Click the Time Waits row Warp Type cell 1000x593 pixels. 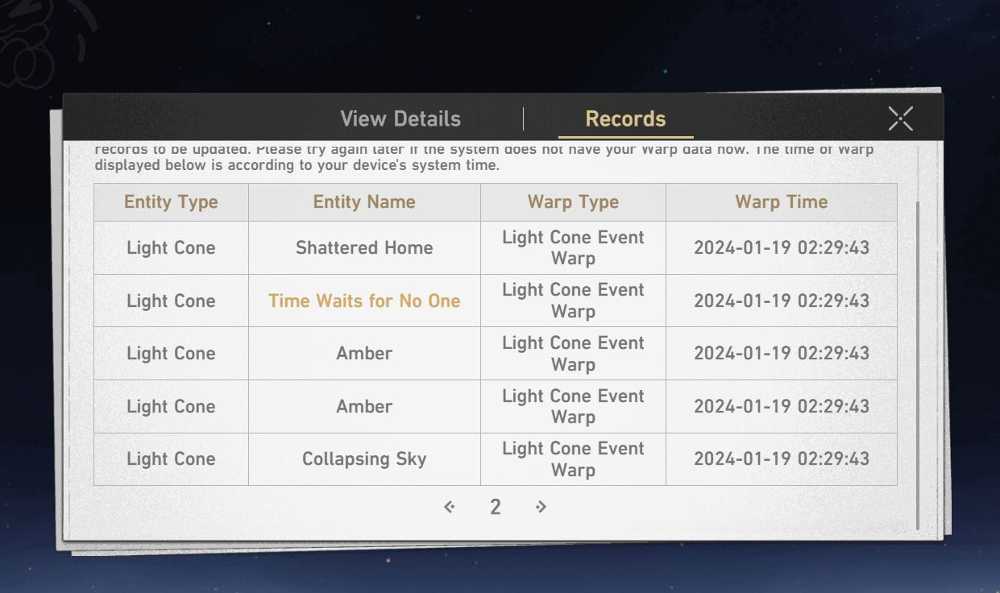click(573, 301)
